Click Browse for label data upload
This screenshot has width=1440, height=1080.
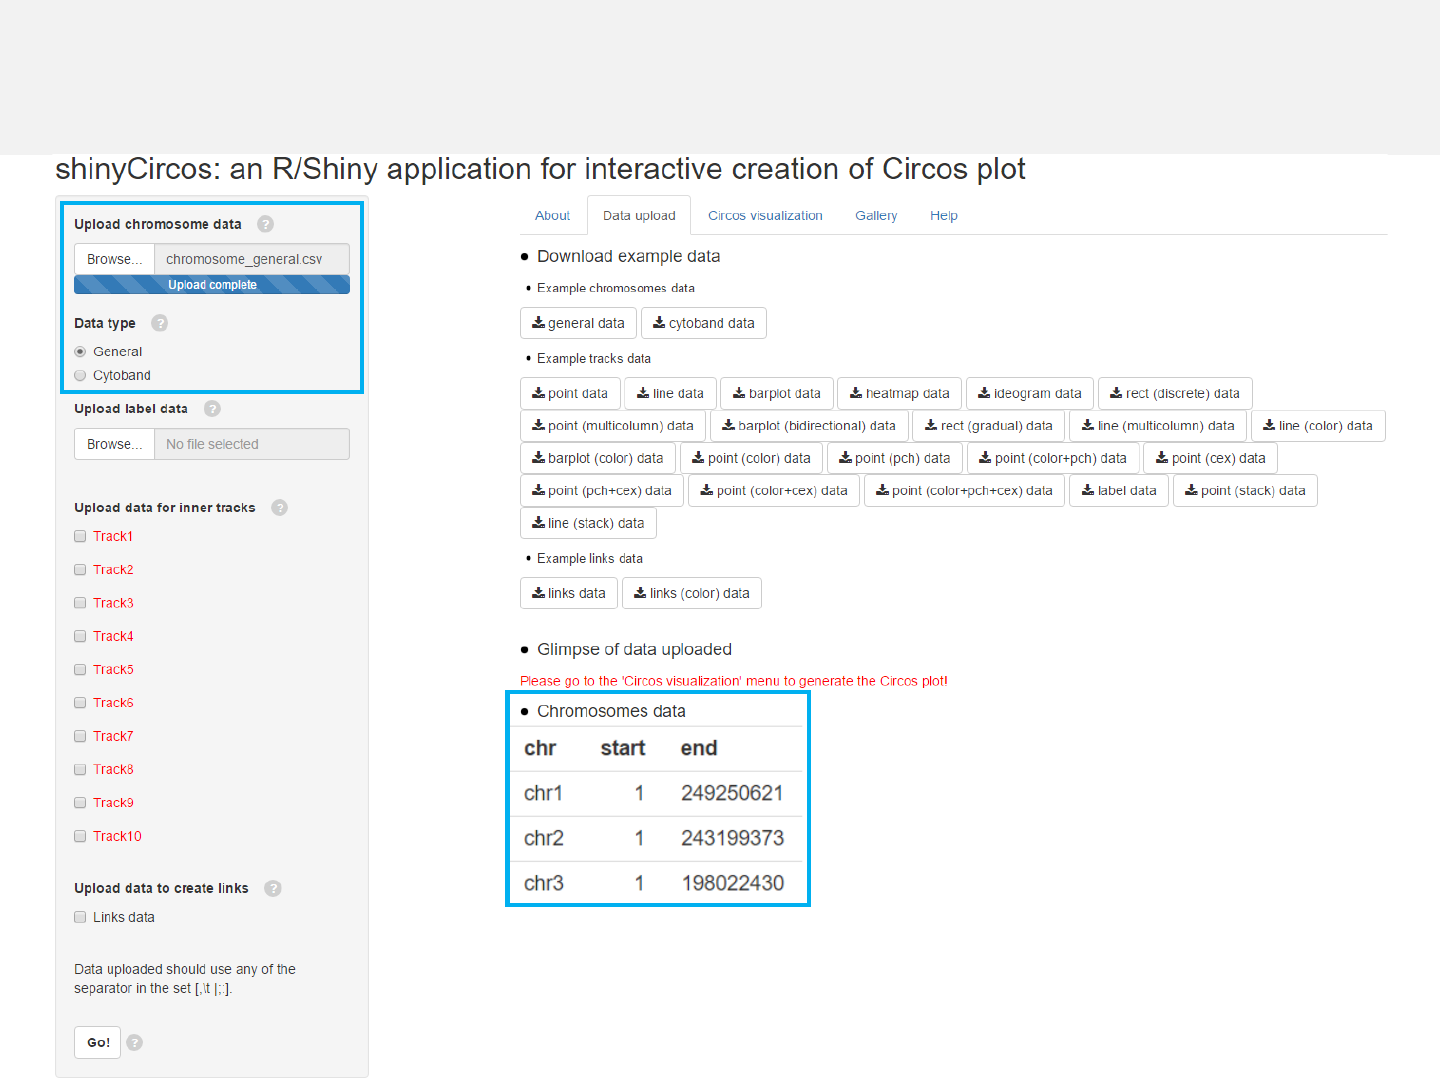(x=114, y=444)
